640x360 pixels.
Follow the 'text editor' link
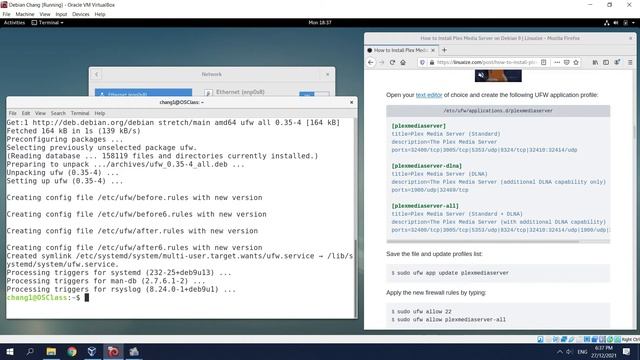tap(429, 95)
